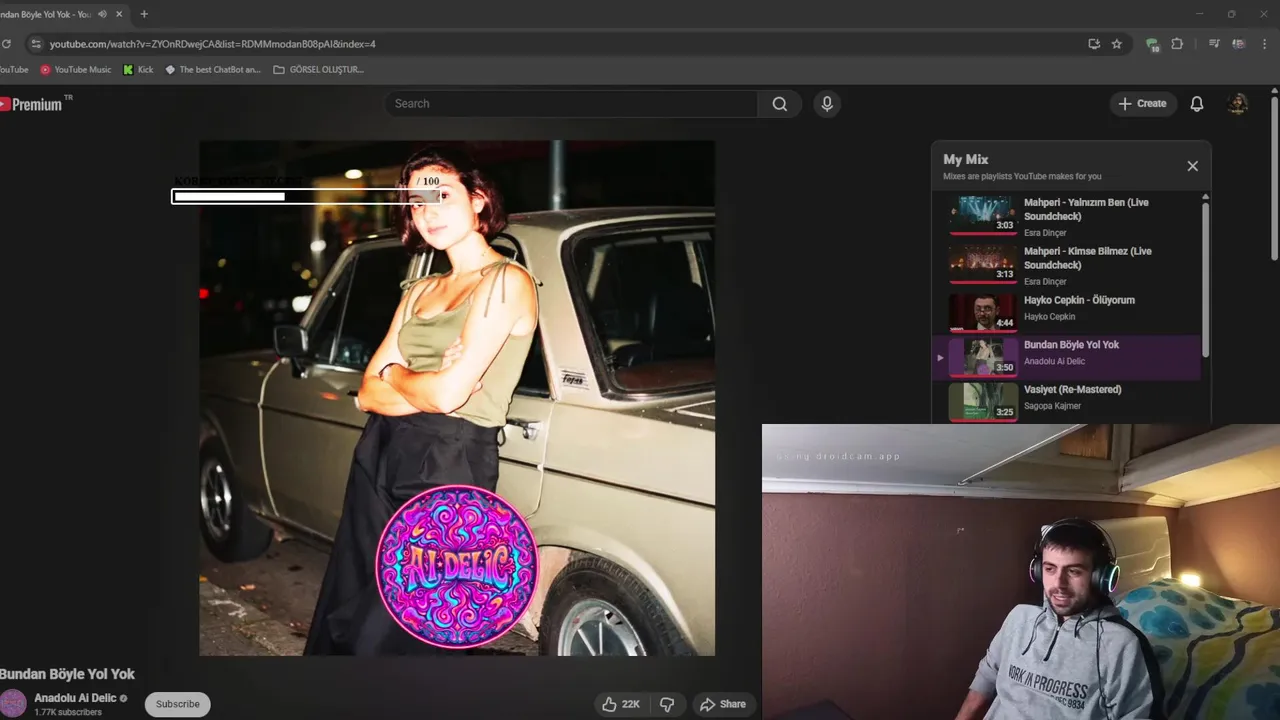Viewport: 1280px width, 720px height.
Task: Open the GÖRSEL OLUŞTUR bookmark folder
Action: coord(318,70)
